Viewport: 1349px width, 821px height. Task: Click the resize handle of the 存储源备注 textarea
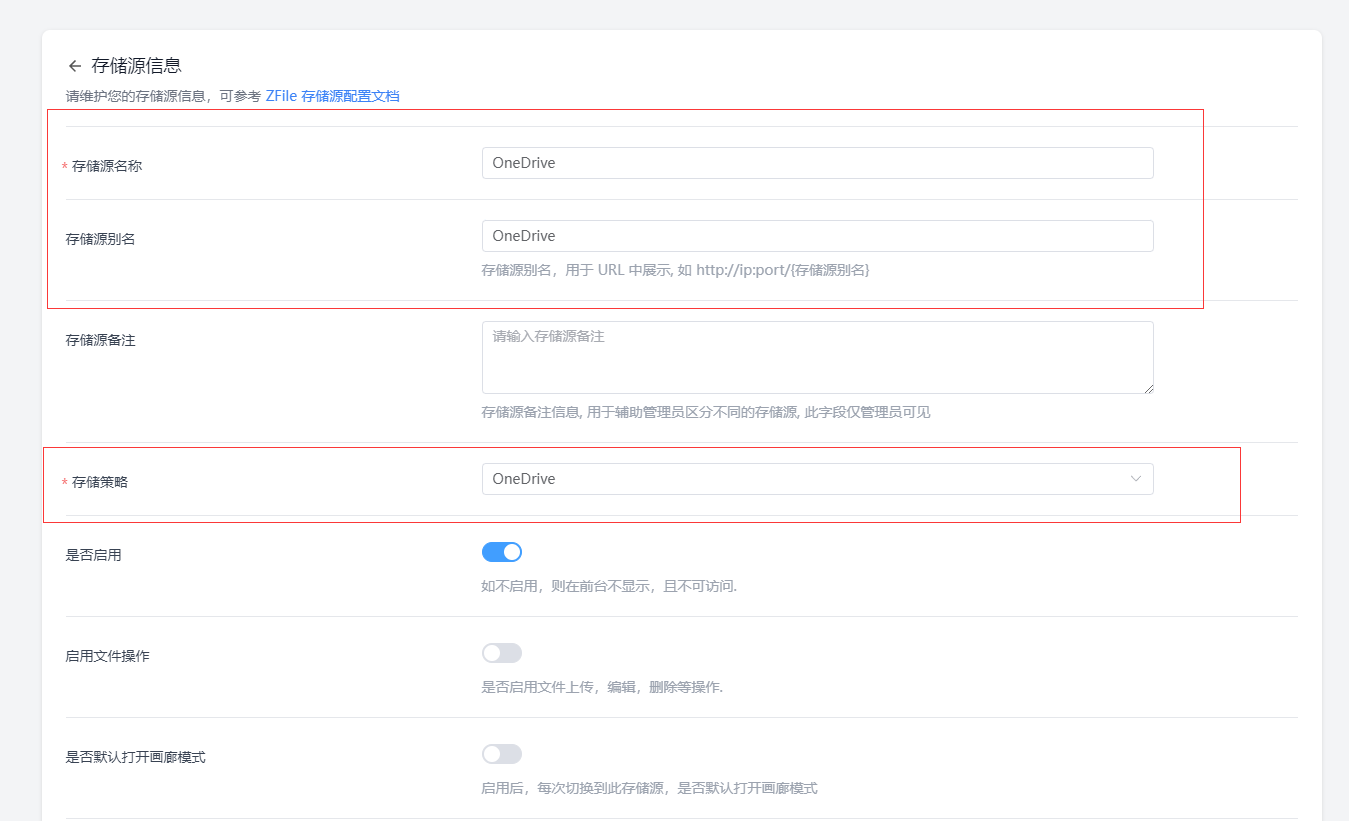click(x=1148, y=388)
